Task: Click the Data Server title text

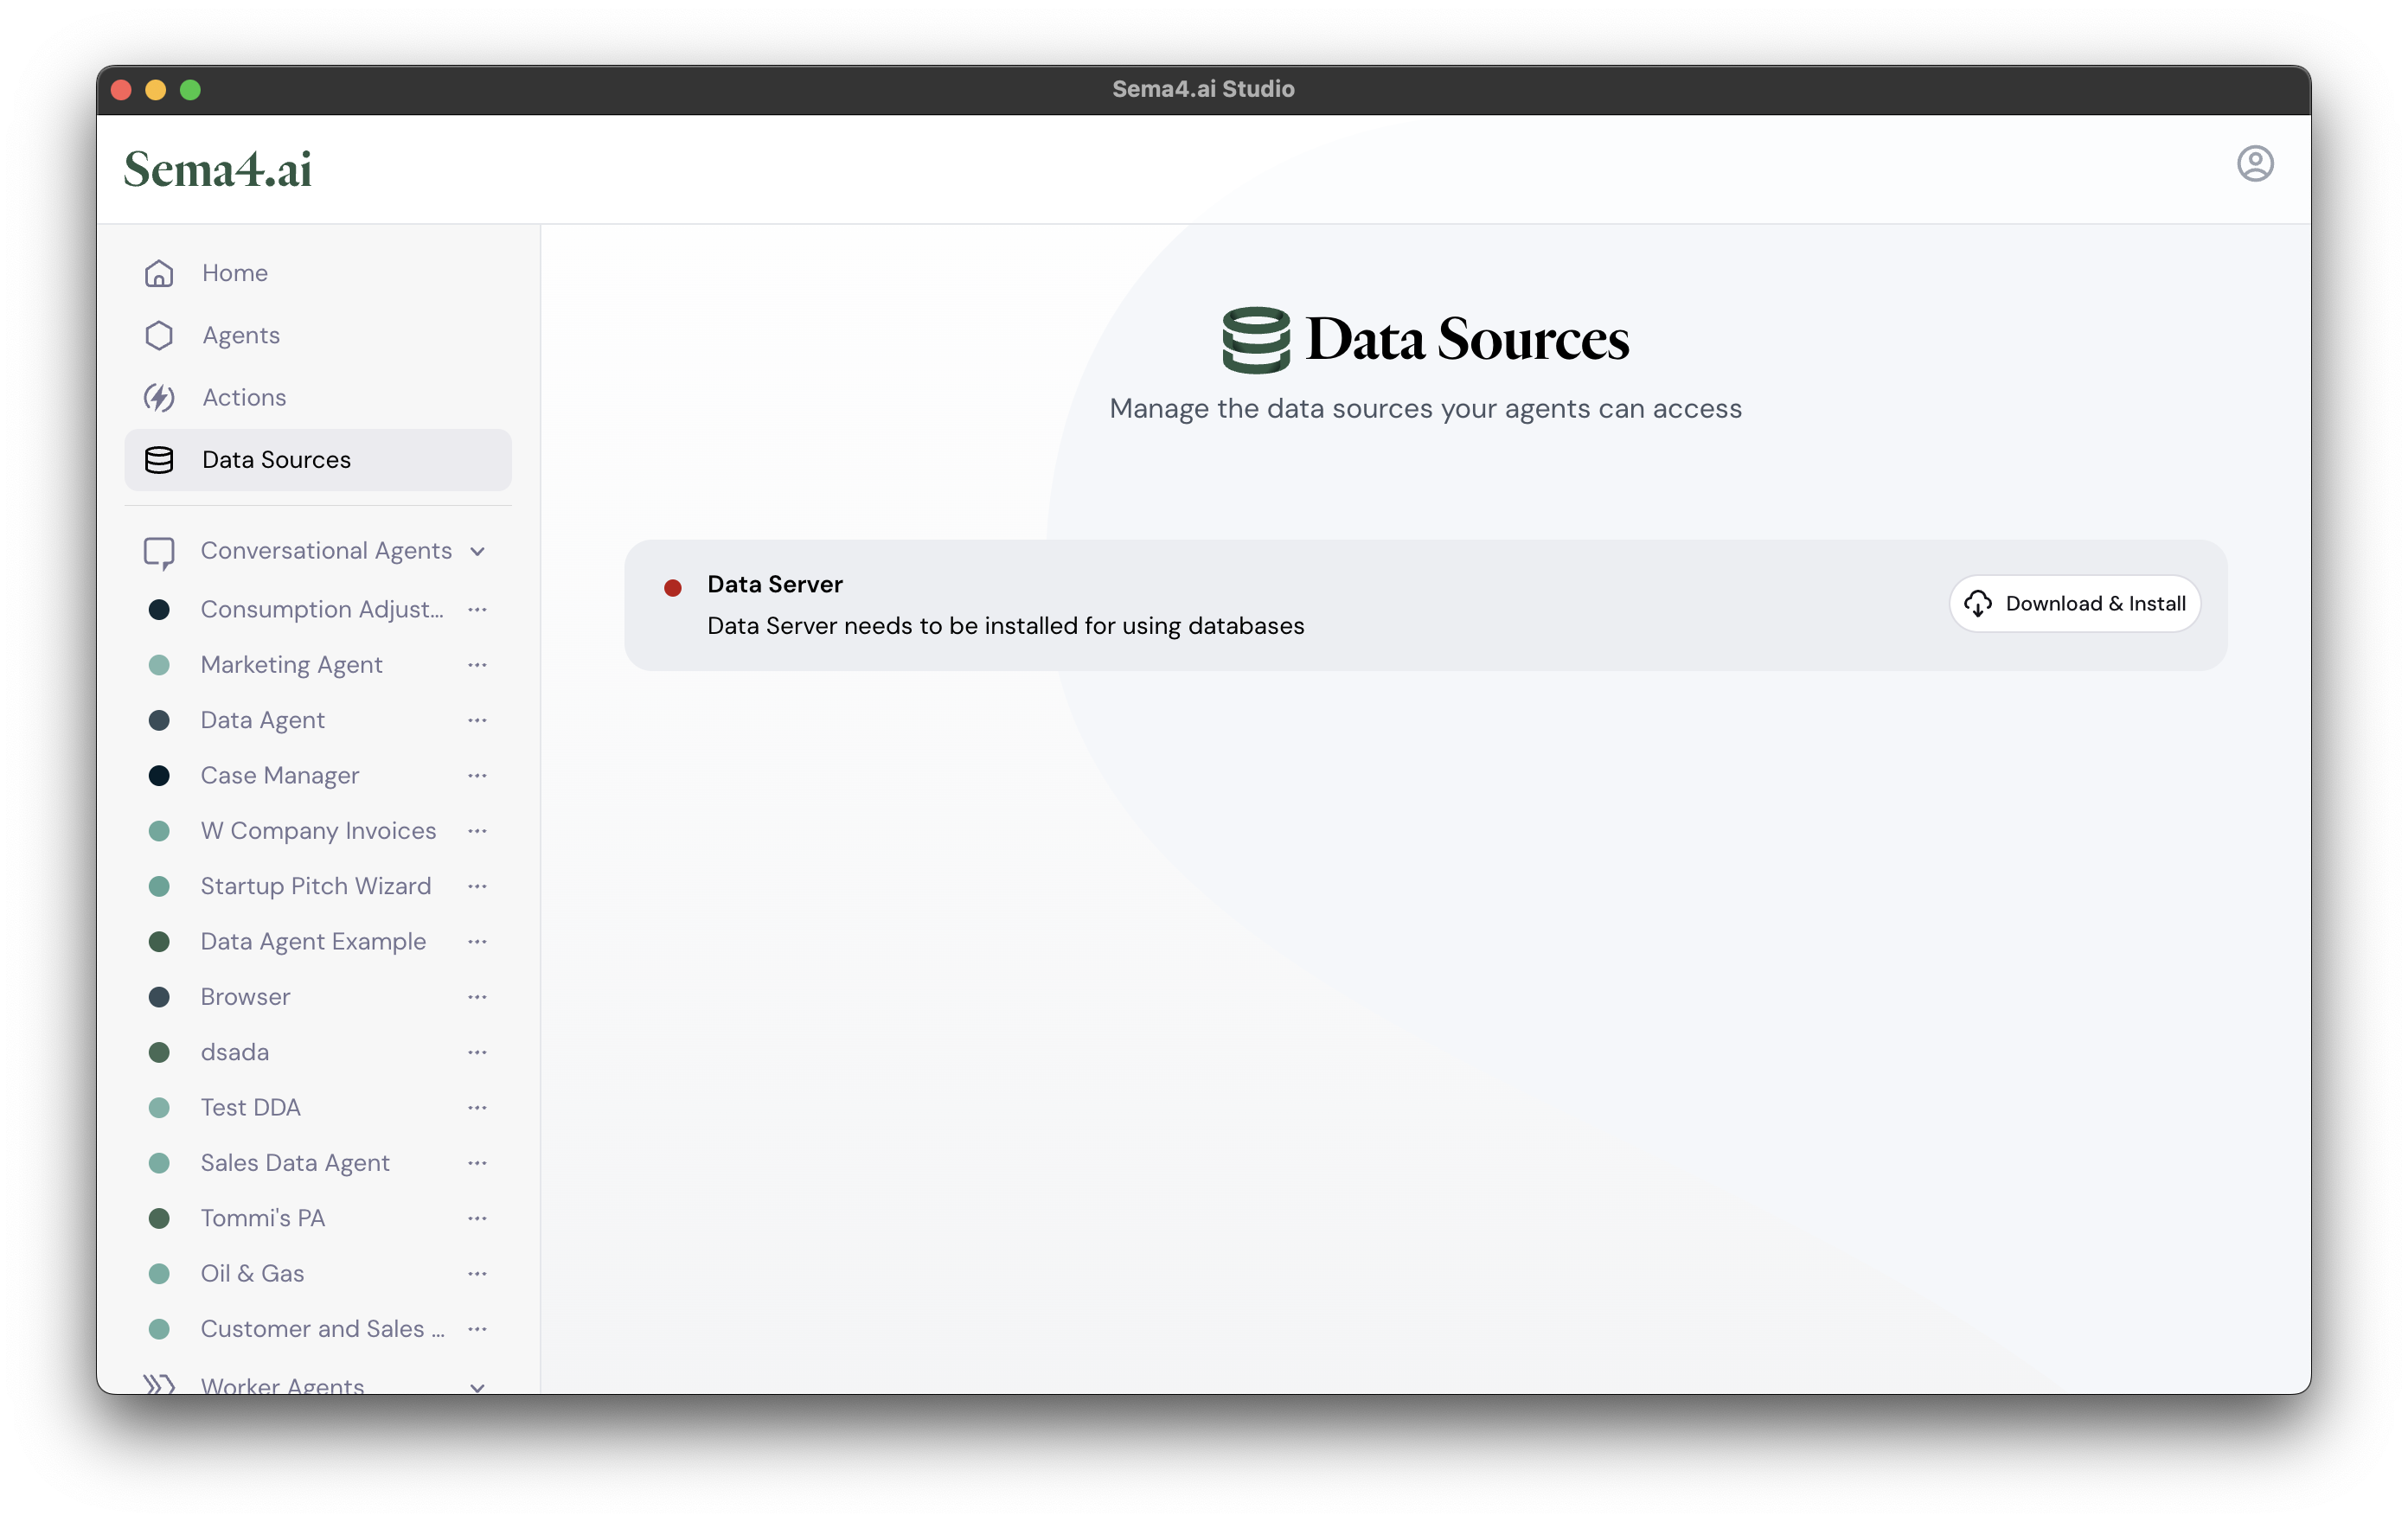Action: [x=774, y=584]
